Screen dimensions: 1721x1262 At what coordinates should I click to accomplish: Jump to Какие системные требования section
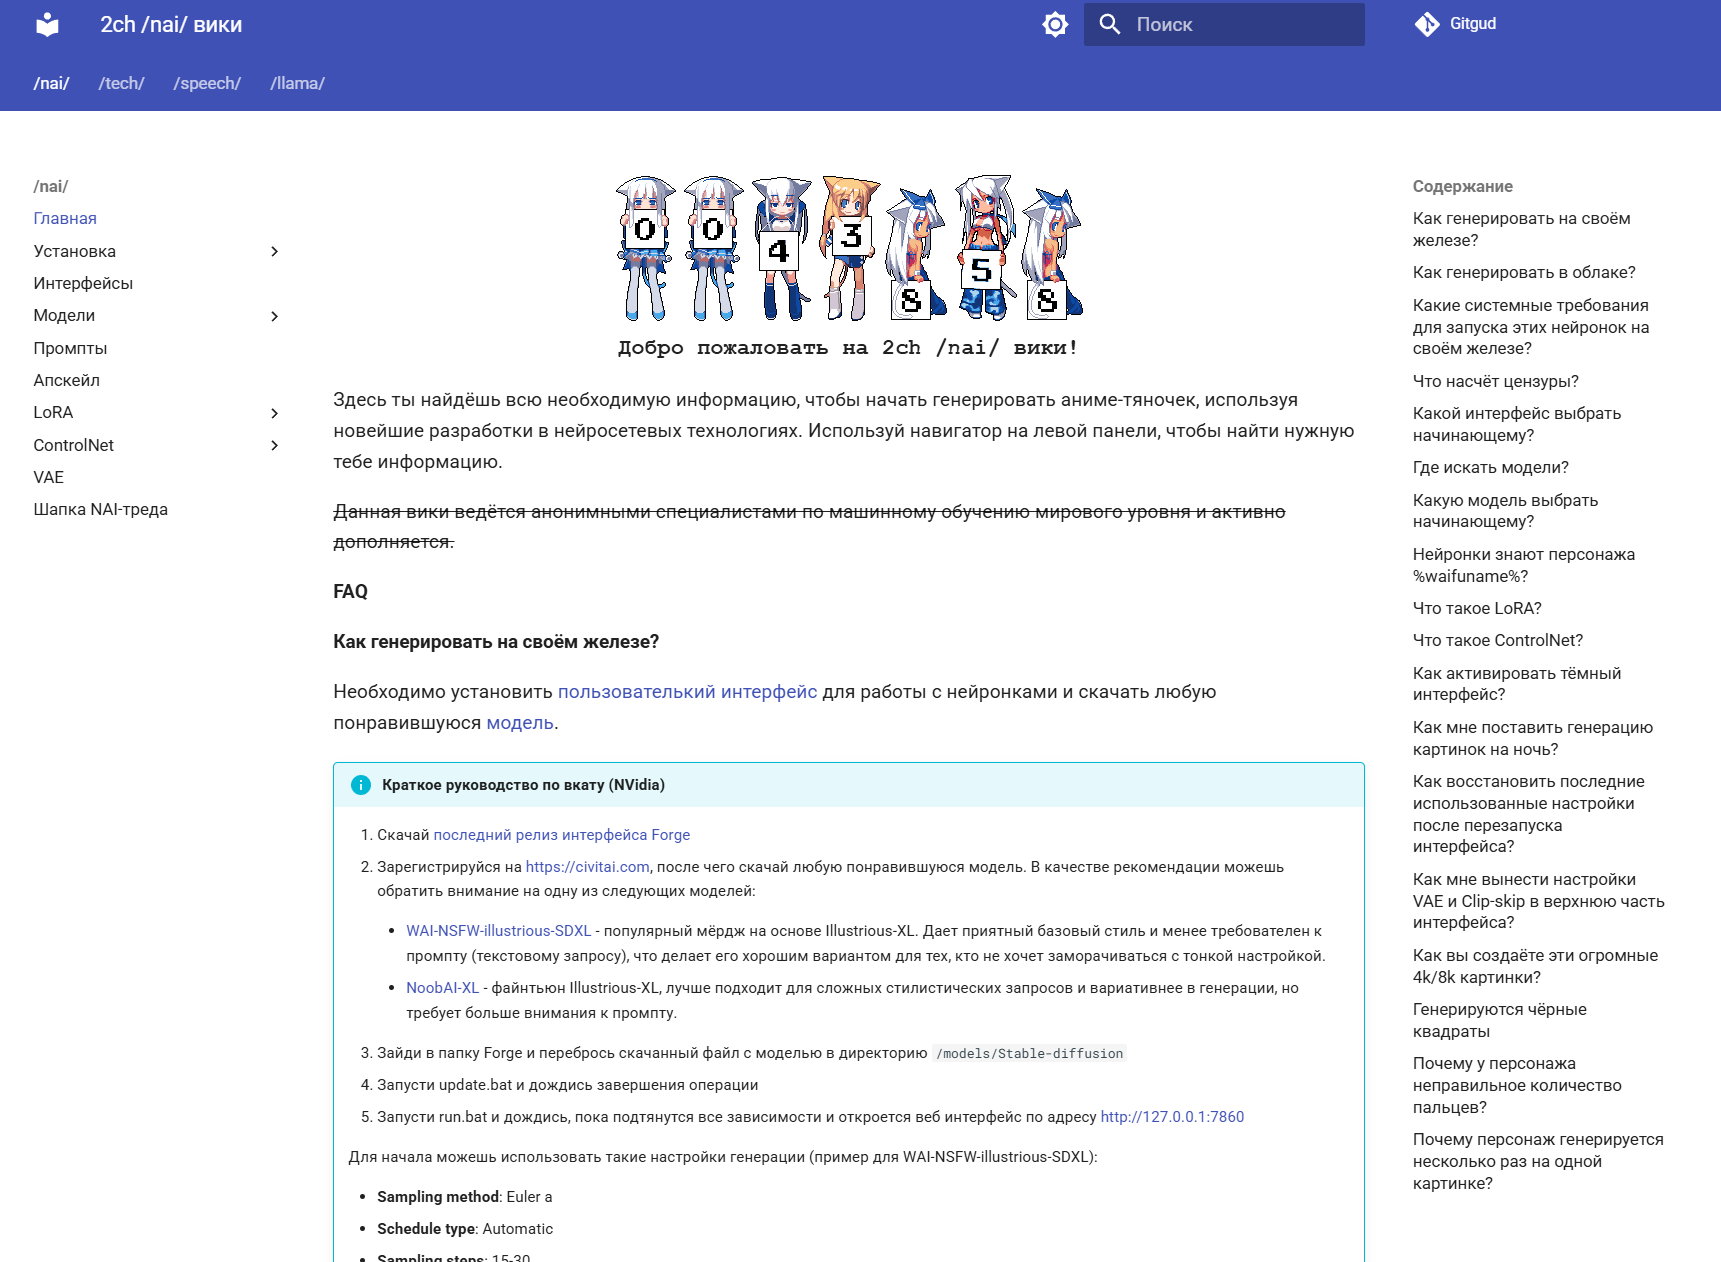[1531, 327]
